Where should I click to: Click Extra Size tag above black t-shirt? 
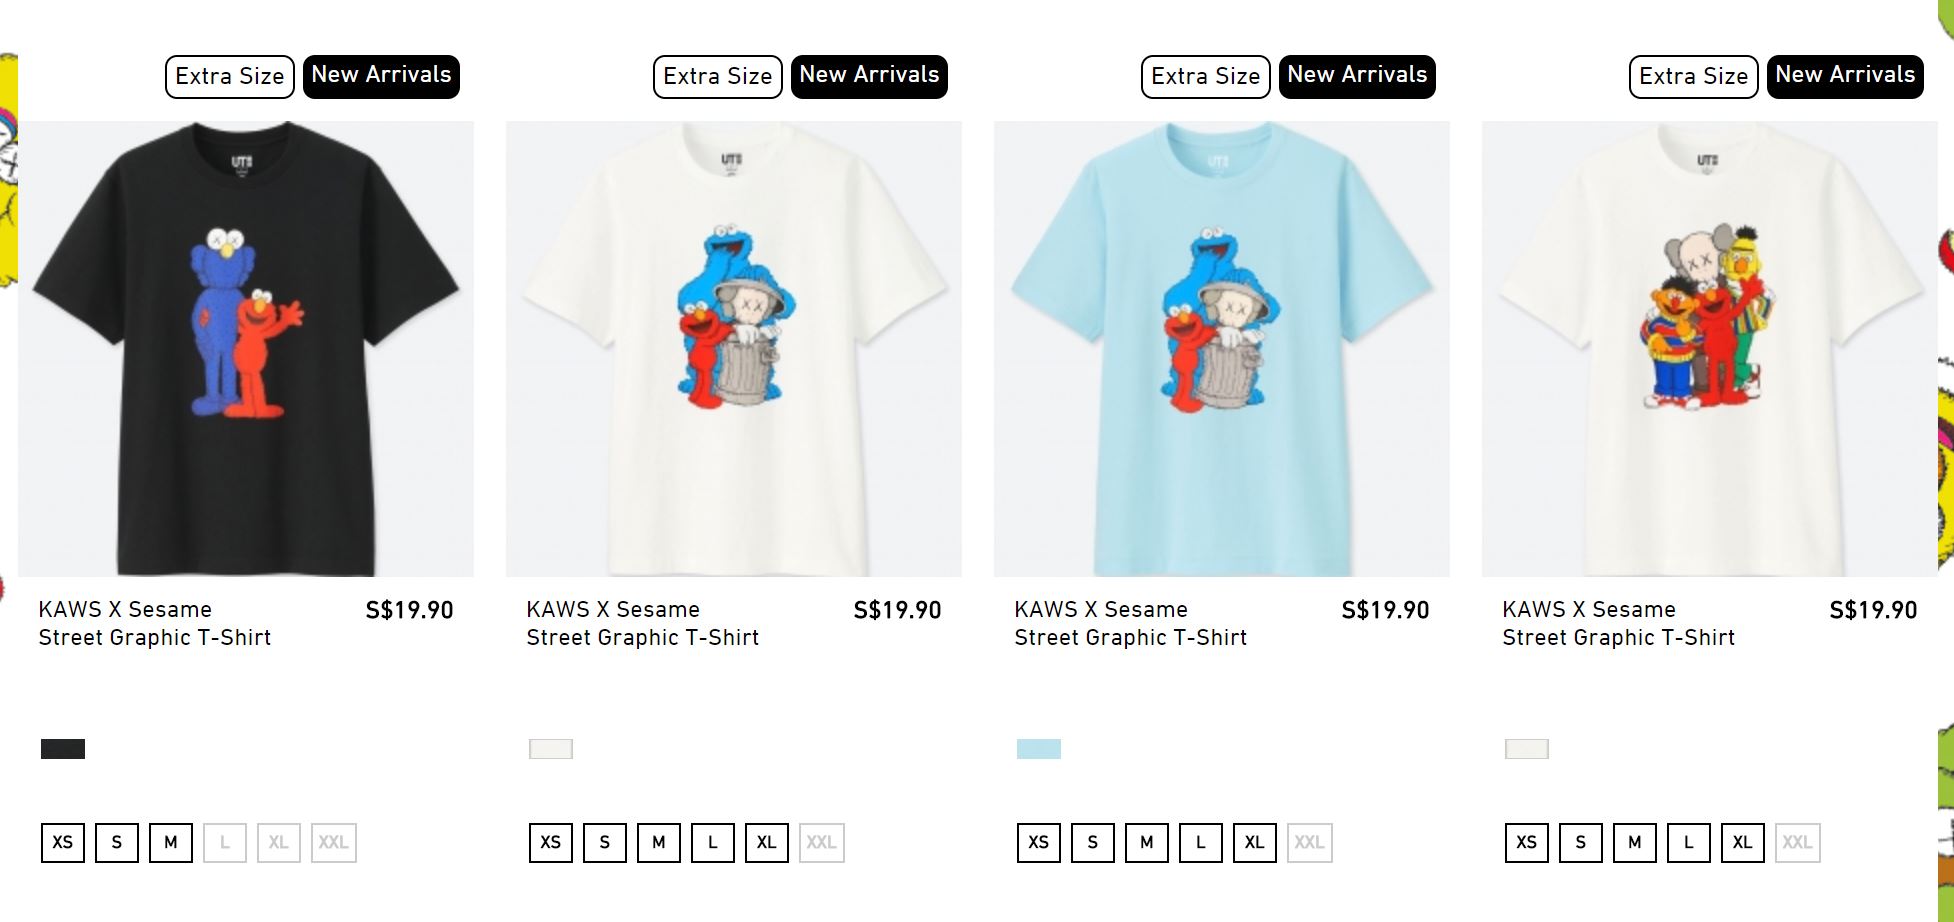click(x=230, y=76)
